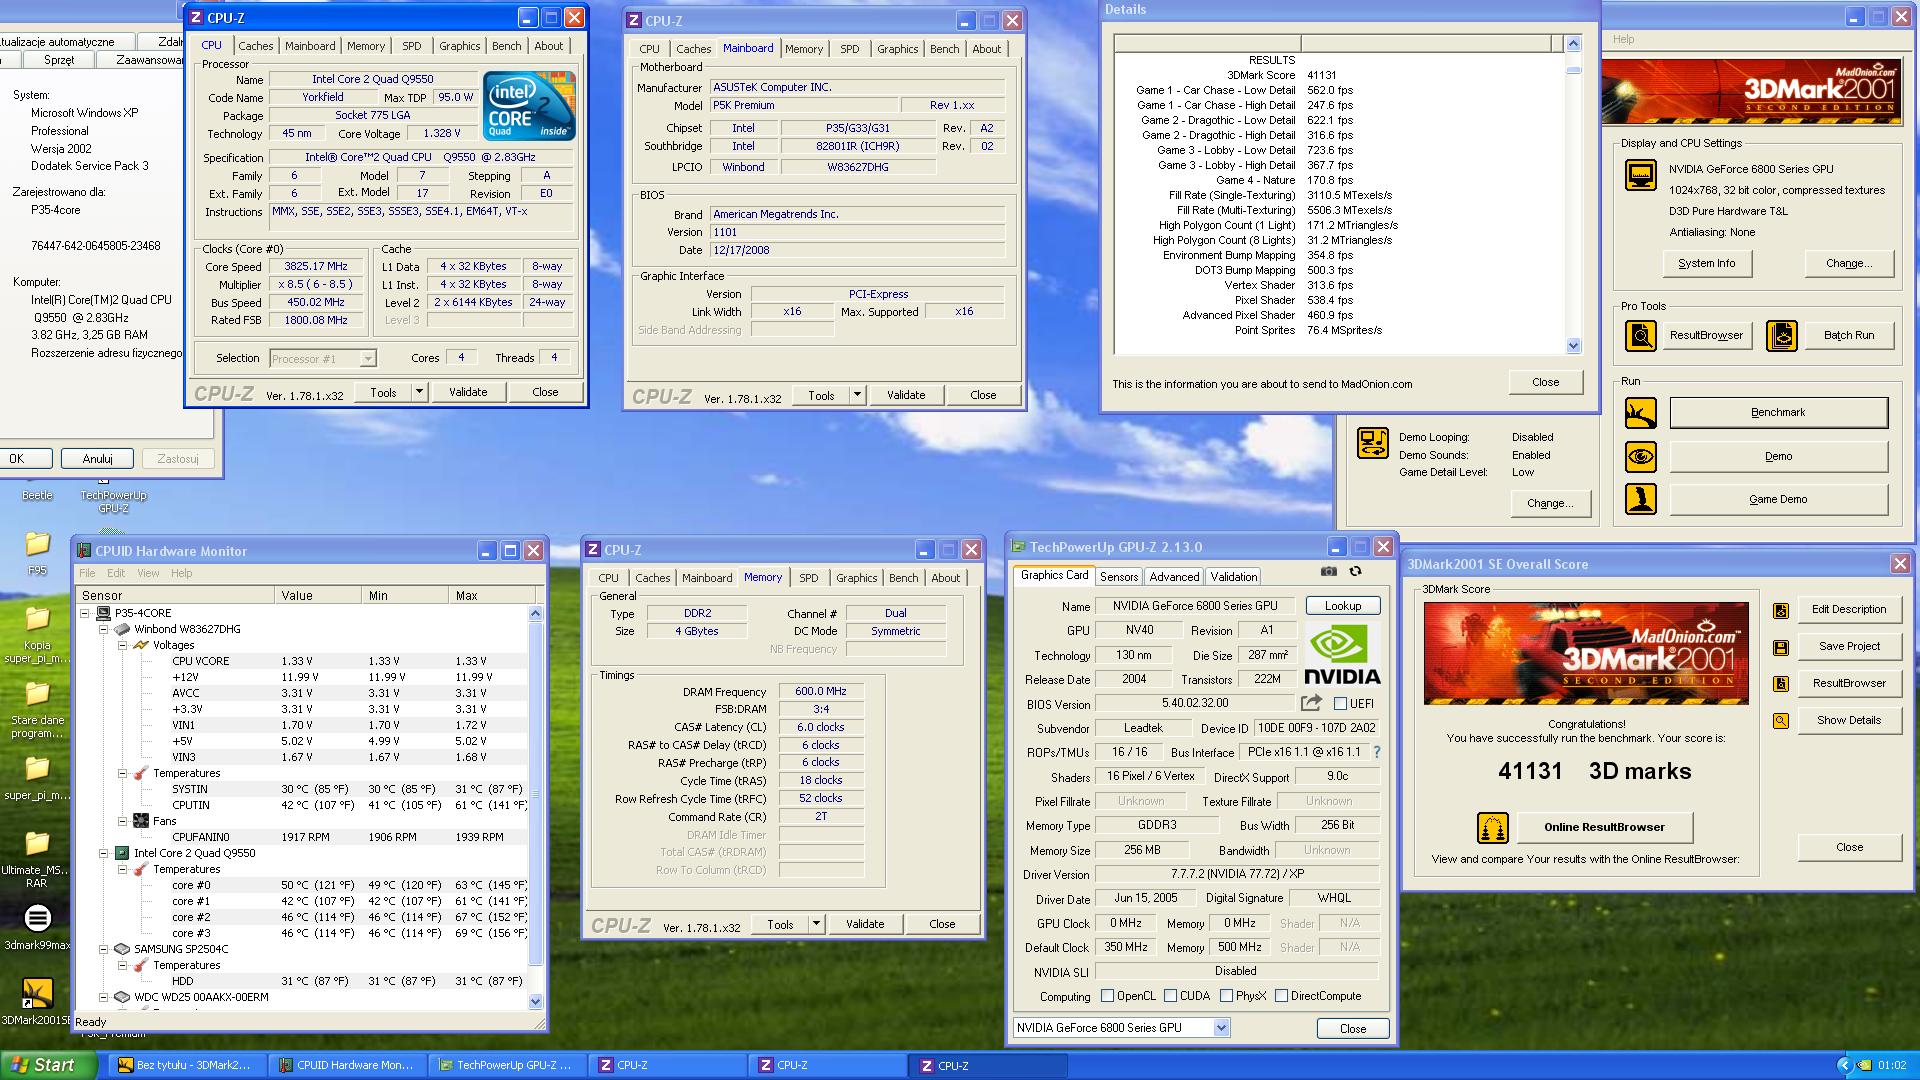The image size is (1920, 1080).
Task: Click the Online ResultBrowser button
Action: 1604,828
